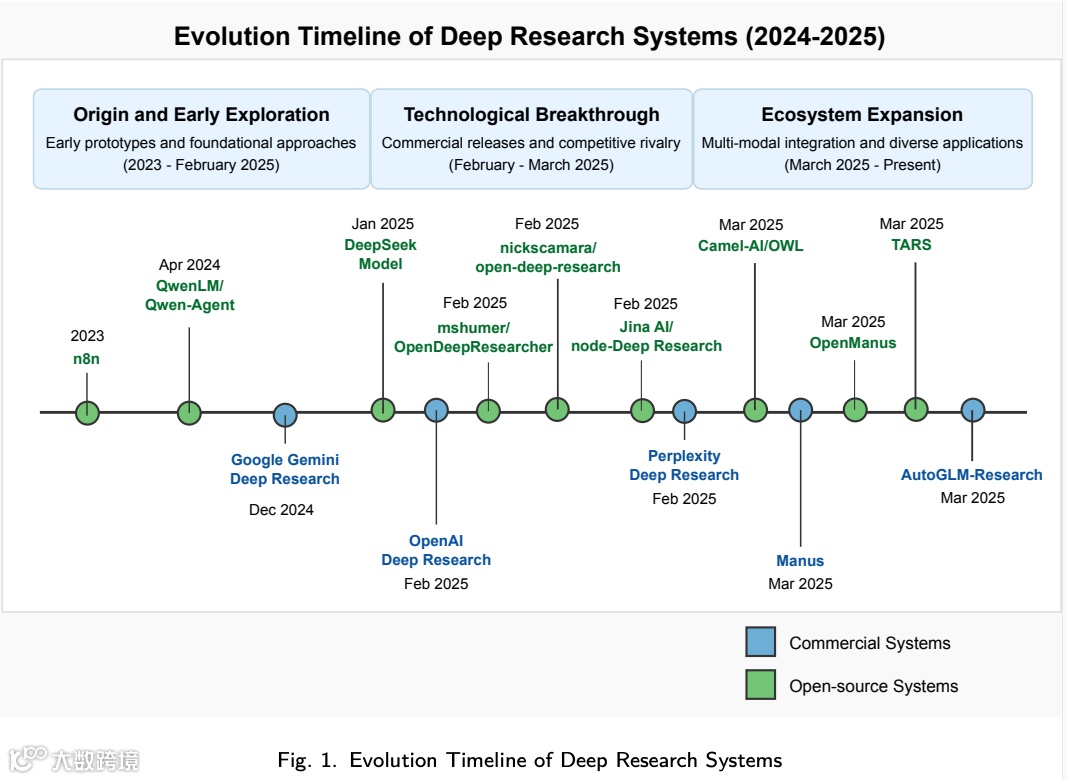Click the chart title Evolution Timeline of Deep Research Systems

[529, 36]
